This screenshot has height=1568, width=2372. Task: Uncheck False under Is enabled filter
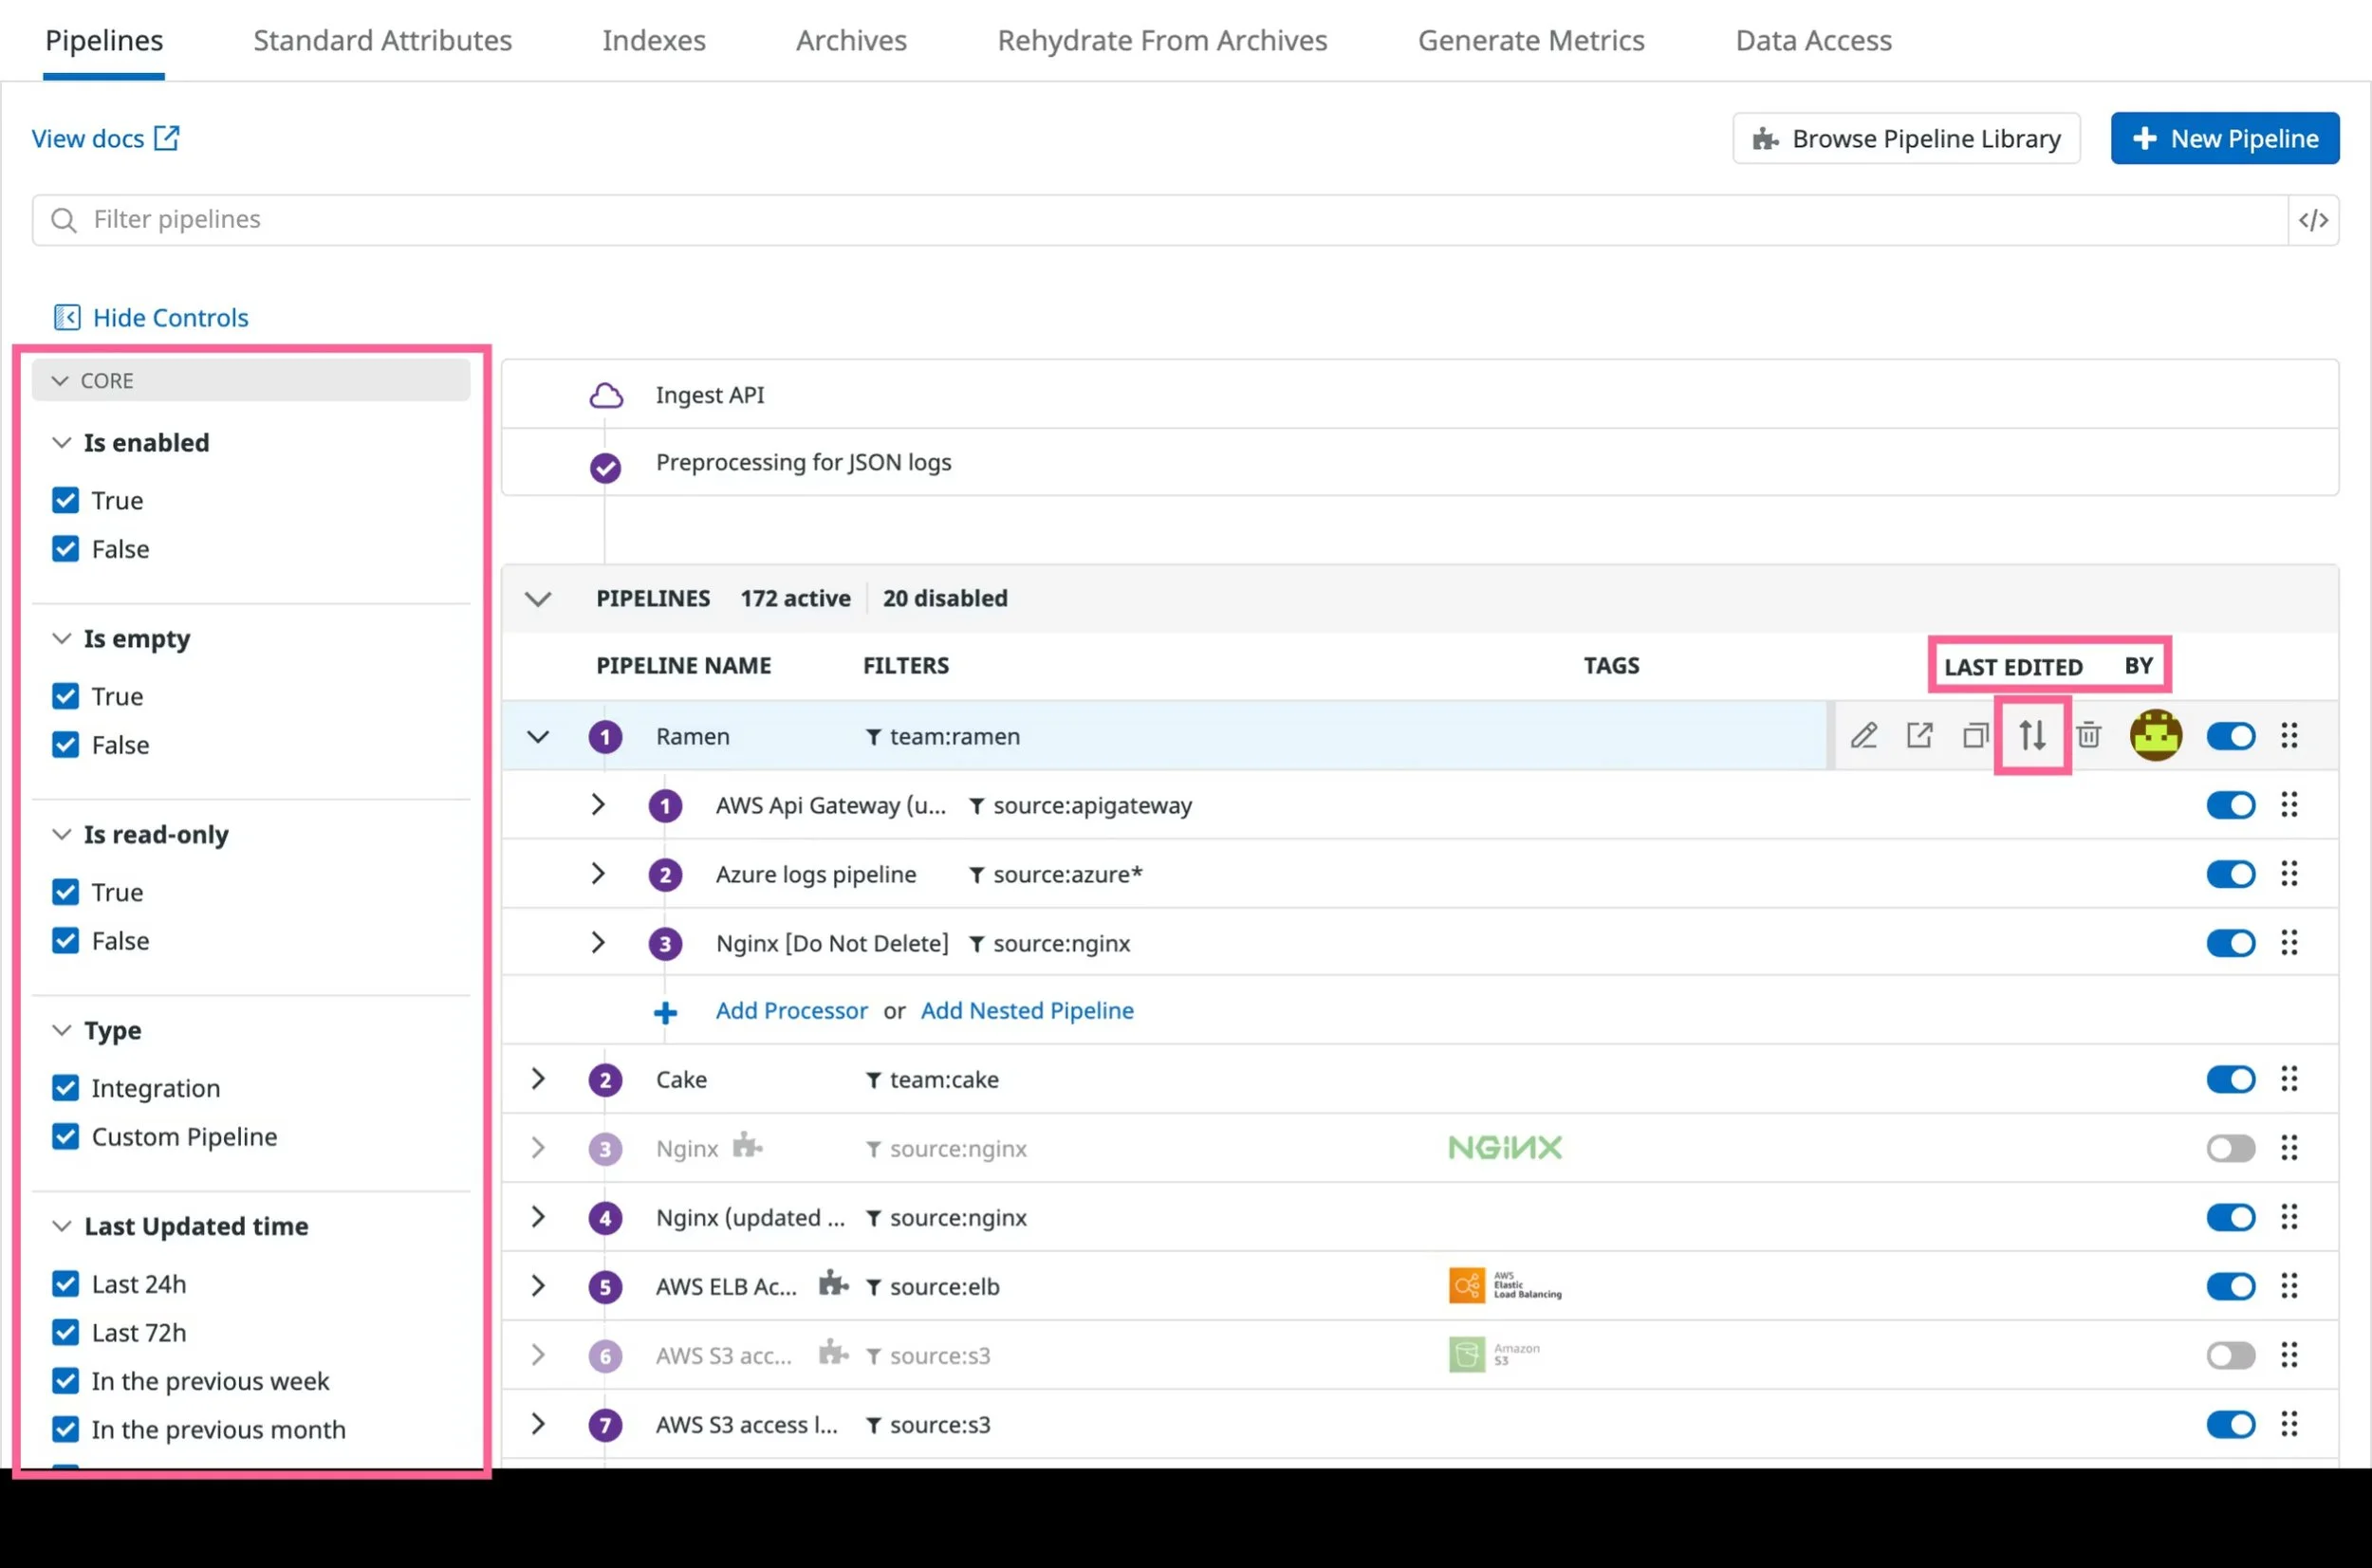click(x=65, y=548)
